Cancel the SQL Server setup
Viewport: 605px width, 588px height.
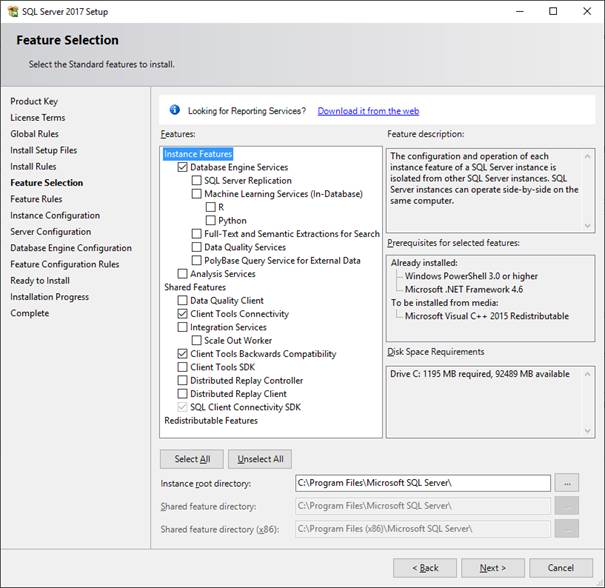click(x=561, y=568)
